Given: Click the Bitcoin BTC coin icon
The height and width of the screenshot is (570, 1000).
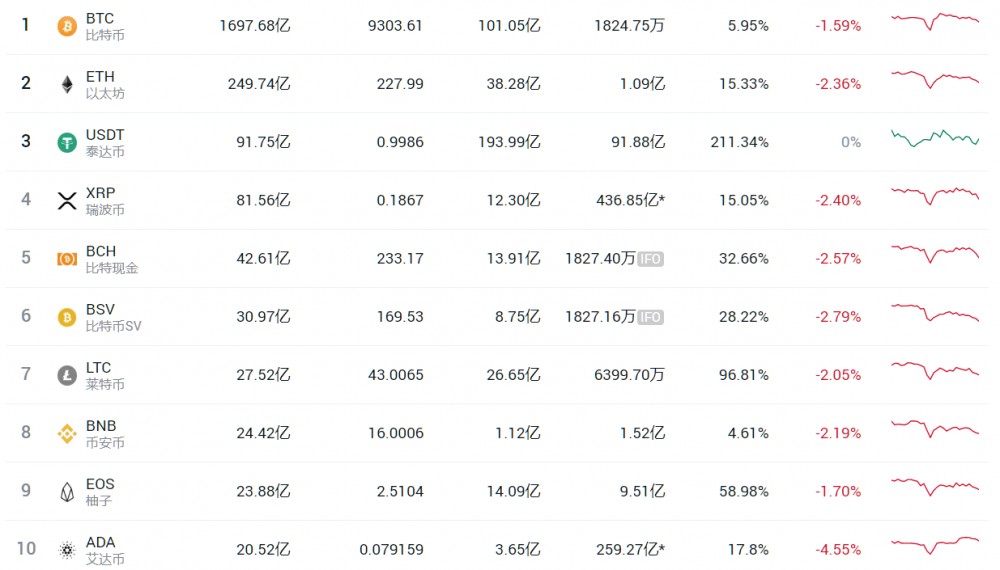Looking at the screenshot, I should tap(67, 26).
